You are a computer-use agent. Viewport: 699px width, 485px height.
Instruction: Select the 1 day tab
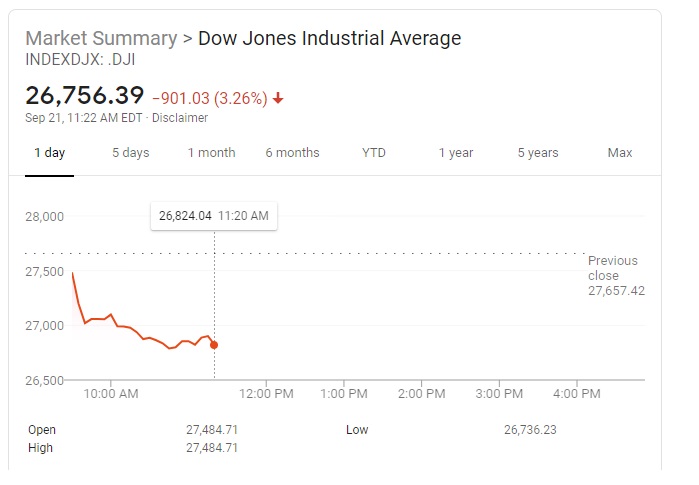49,153
